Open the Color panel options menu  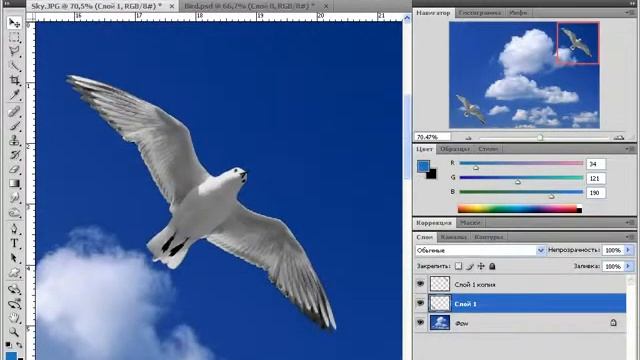click(x=630, y=149)
